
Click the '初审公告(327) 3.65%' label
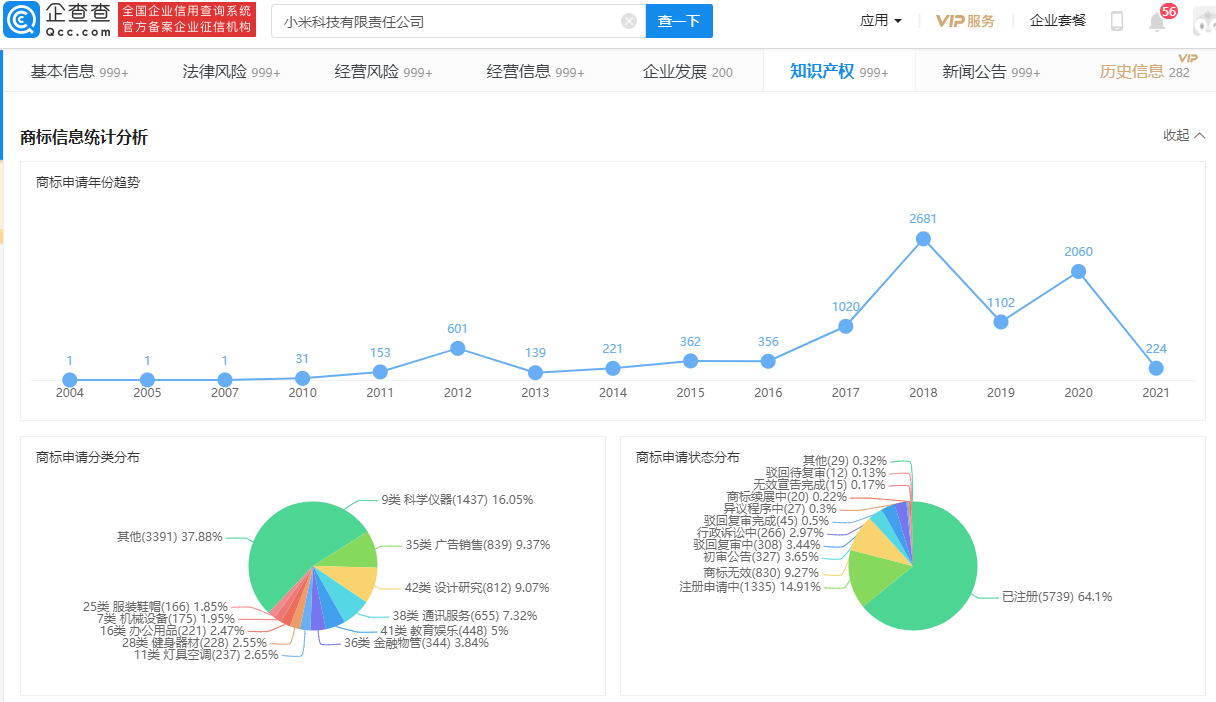pos(761,557)
